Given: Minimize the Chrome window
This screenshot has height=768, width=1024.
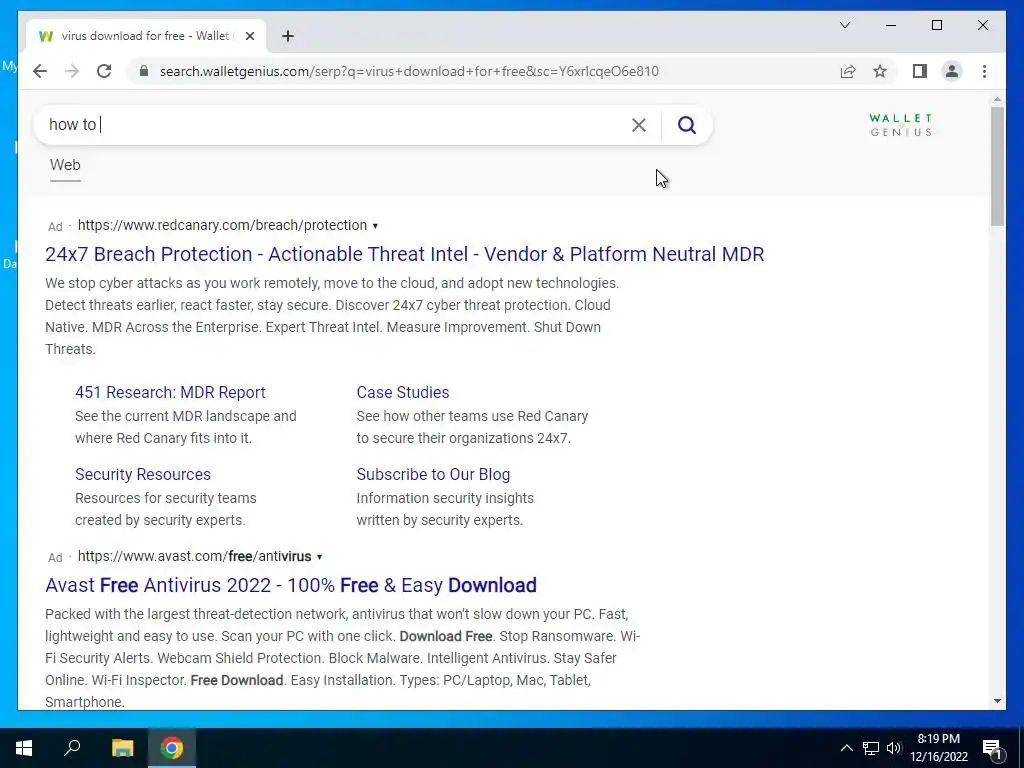Looking at the screenshot, I should click(x=891, y=25).
